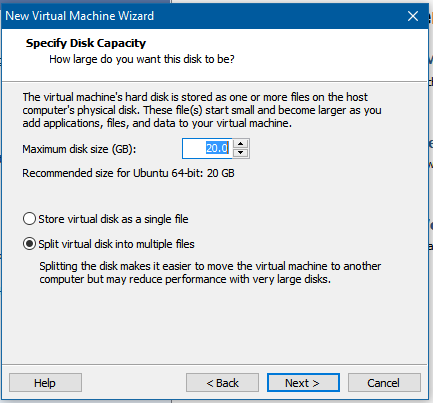Viewport: 433px width, 403px height.
Task: Click the highlighted 20.0 disk size value
Action: (x=217, y=148)
